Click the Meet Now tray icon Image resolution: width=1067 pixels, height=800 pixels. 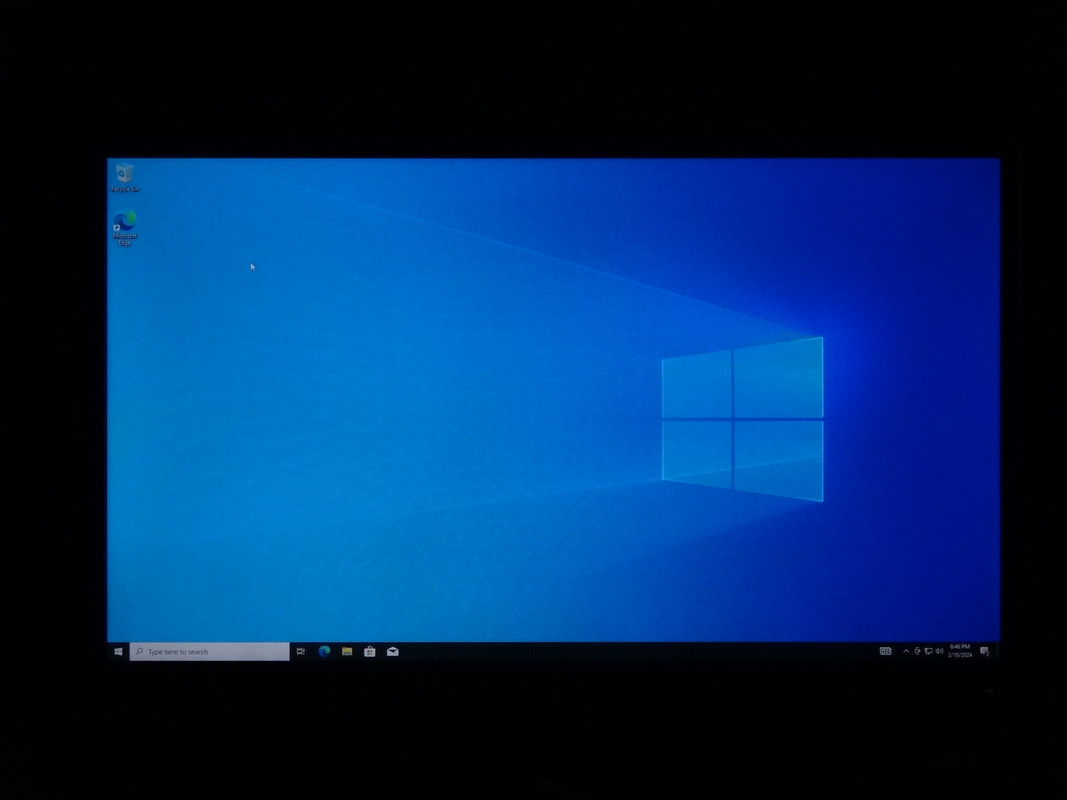pyautogui.click(x=917, y=651)
